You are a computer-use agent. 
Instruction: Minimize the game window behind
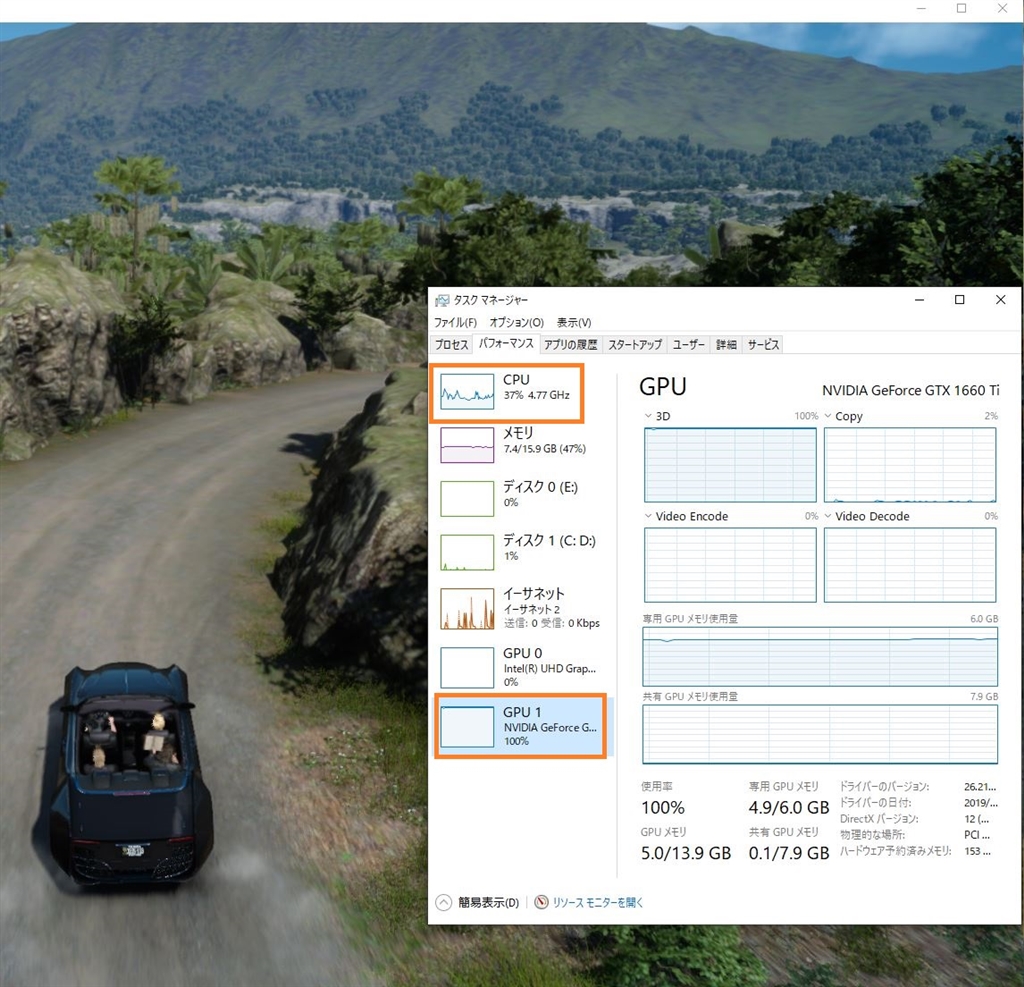921,8
